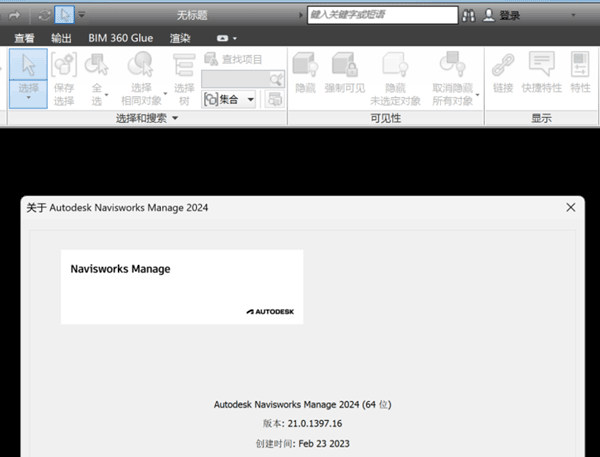Click the Links (链接) icon
The height and width of the screenshot is (457, 600).
(x=503, y=64)
